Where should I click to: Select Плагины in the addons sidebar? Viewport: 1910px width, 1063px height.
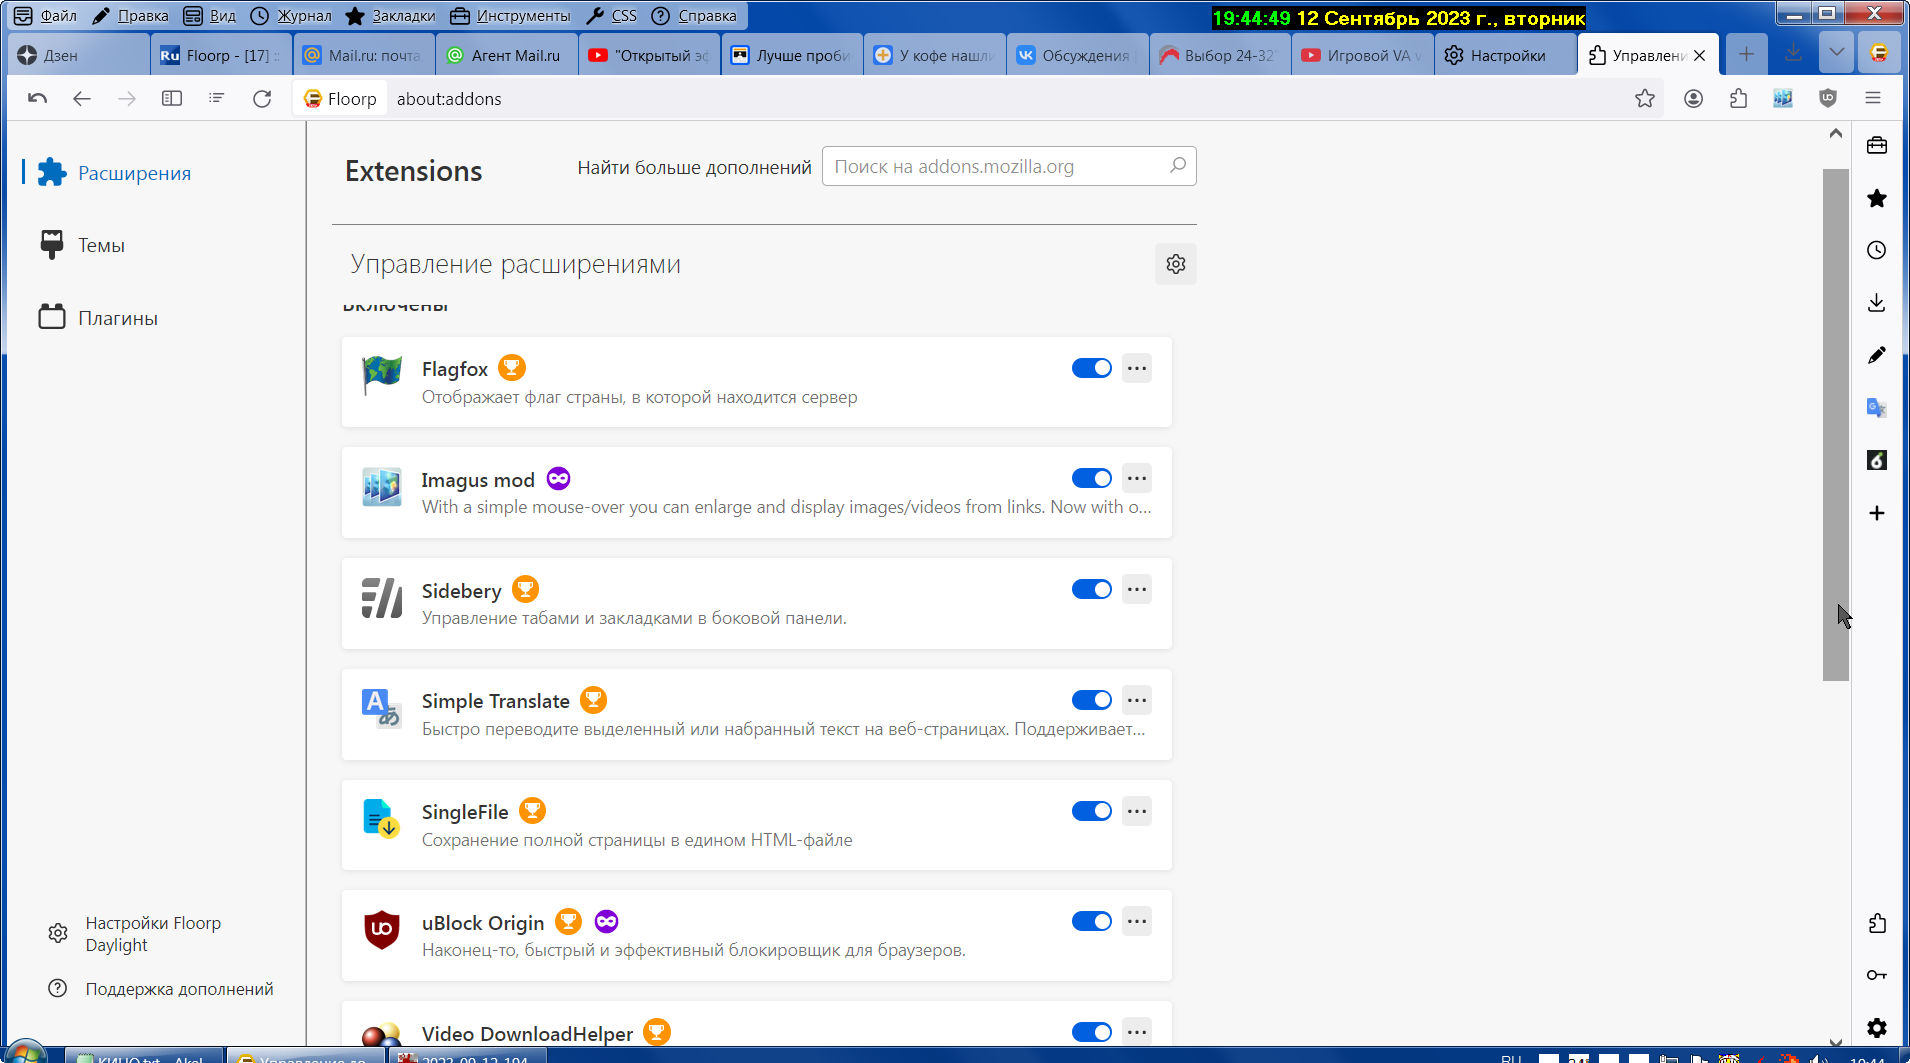point(98,318)
